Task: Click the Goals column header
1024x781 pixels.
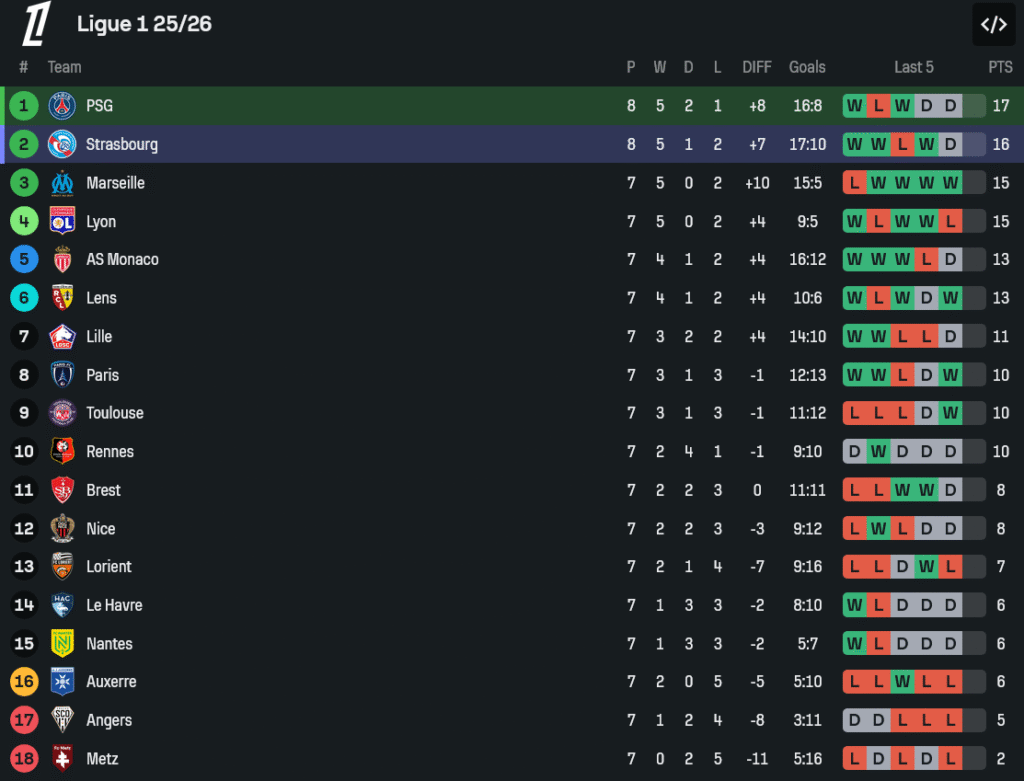Action: [807, 67]
